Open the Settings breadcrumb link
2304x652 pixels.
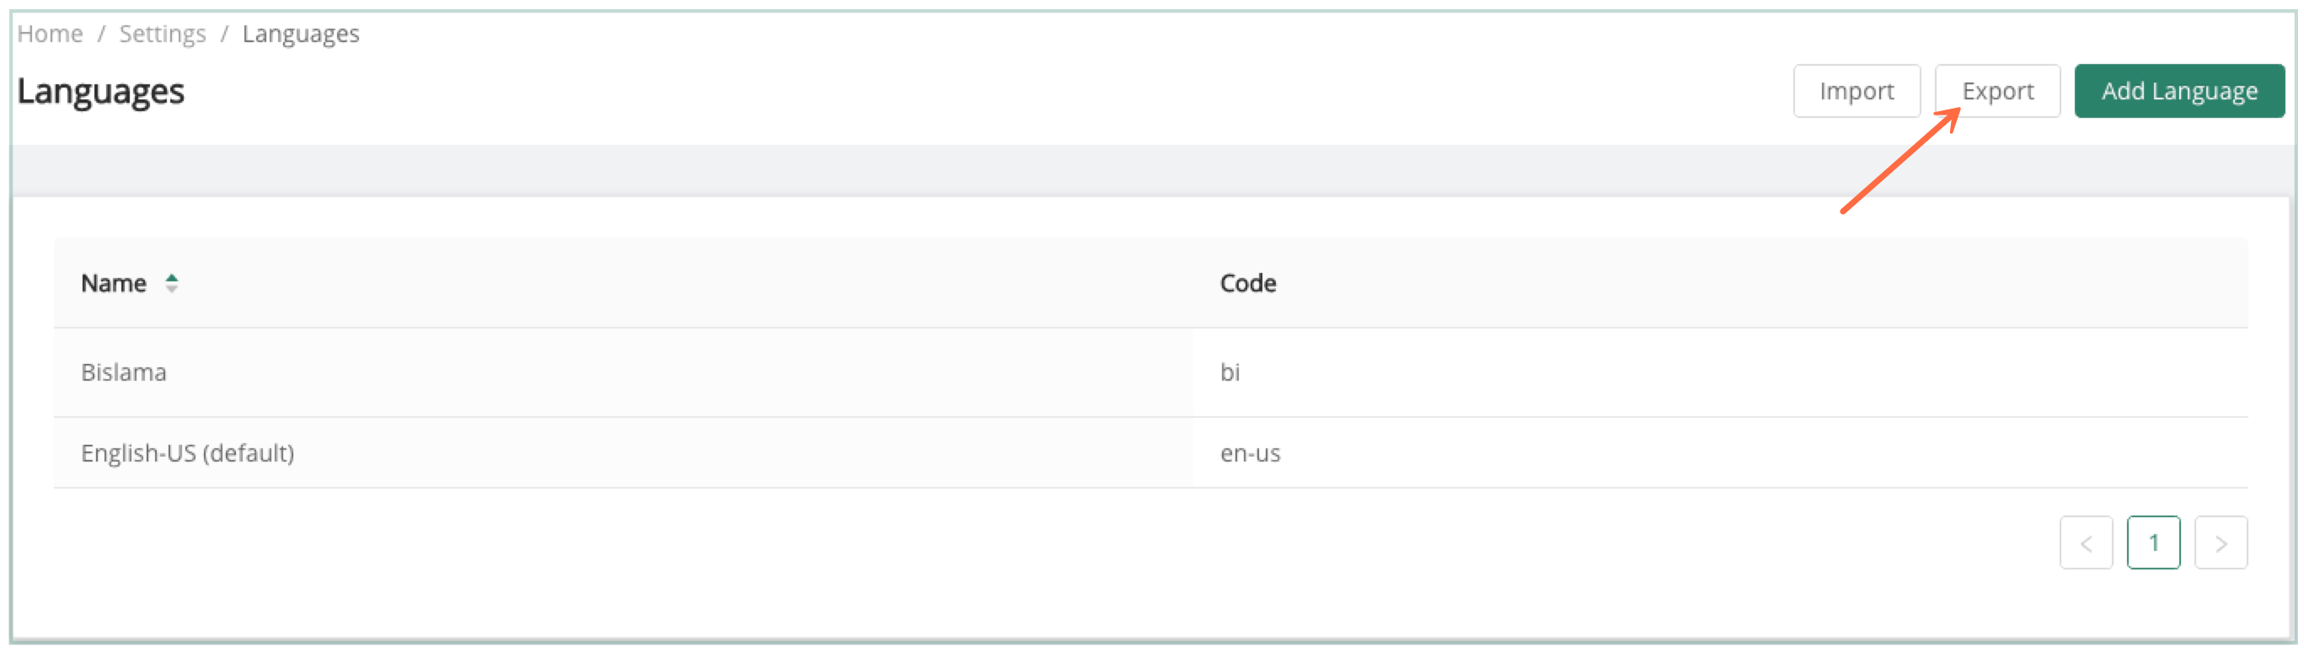point(162,34)
